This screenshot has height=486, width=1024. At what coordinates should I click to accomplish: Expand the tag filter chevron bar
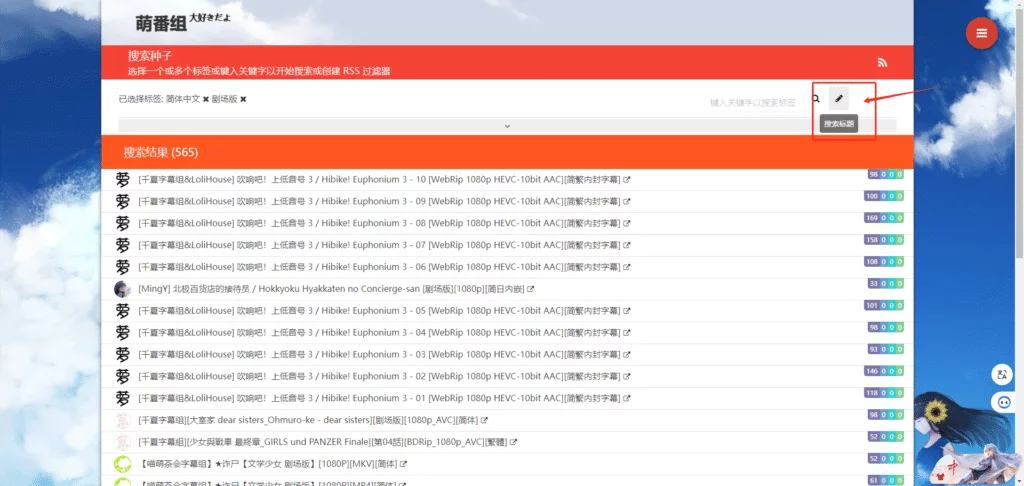pyautogui.click(x=507, y=126)
